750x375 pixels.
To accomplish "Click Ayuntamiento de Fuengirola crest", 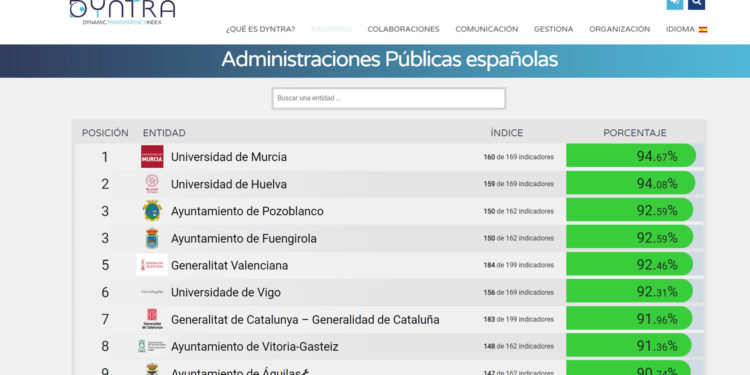I will (x=152, y=238).
